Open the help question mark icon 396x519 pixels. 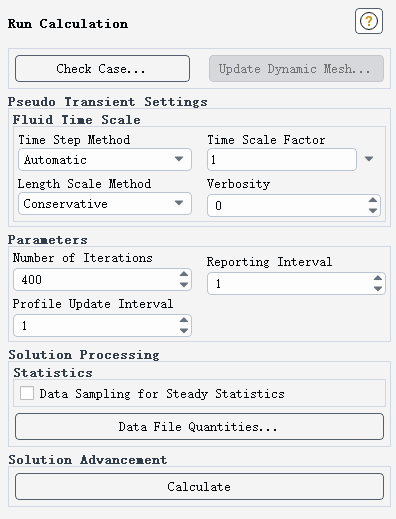369,21
